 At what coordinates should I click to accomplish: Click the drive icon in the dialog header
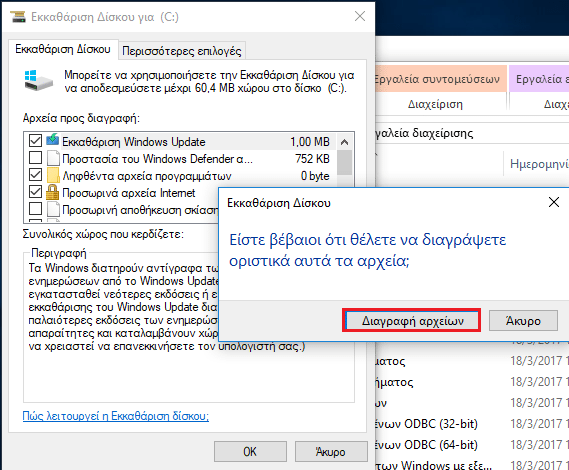39,81
